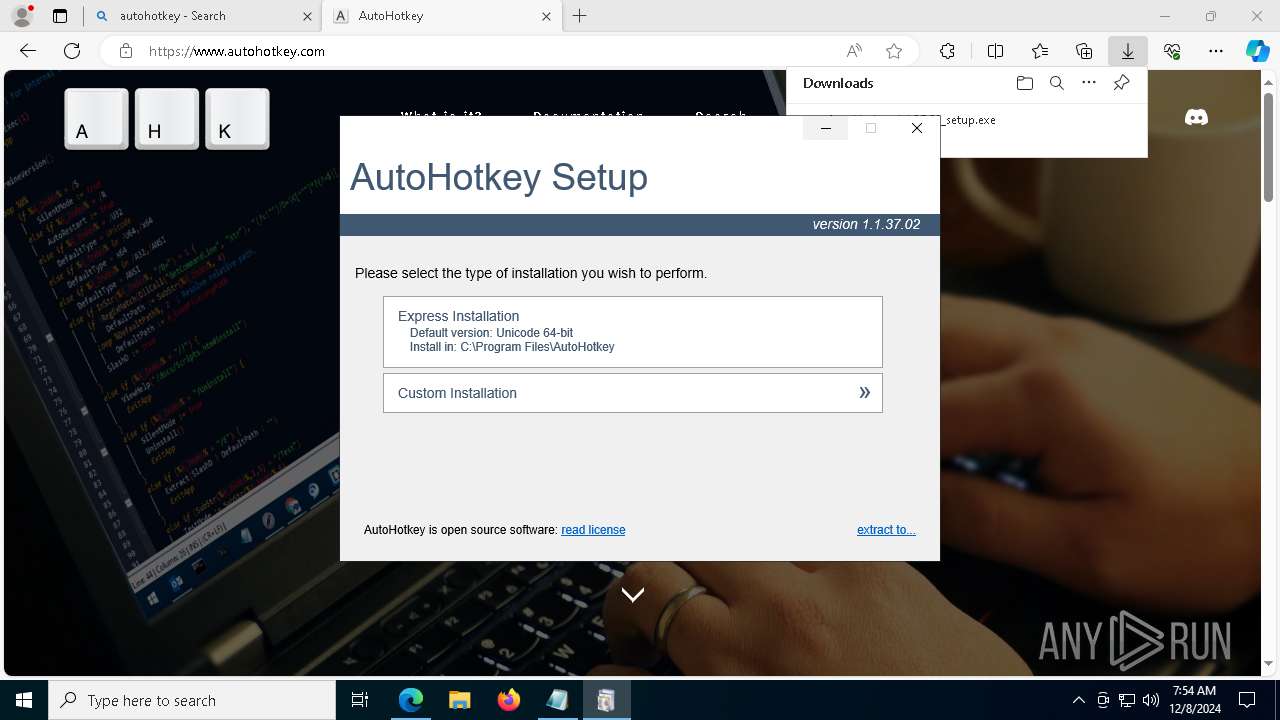Click the scroll-down chevron on page
1280x720 pixels.
click(x=632, y=594)
